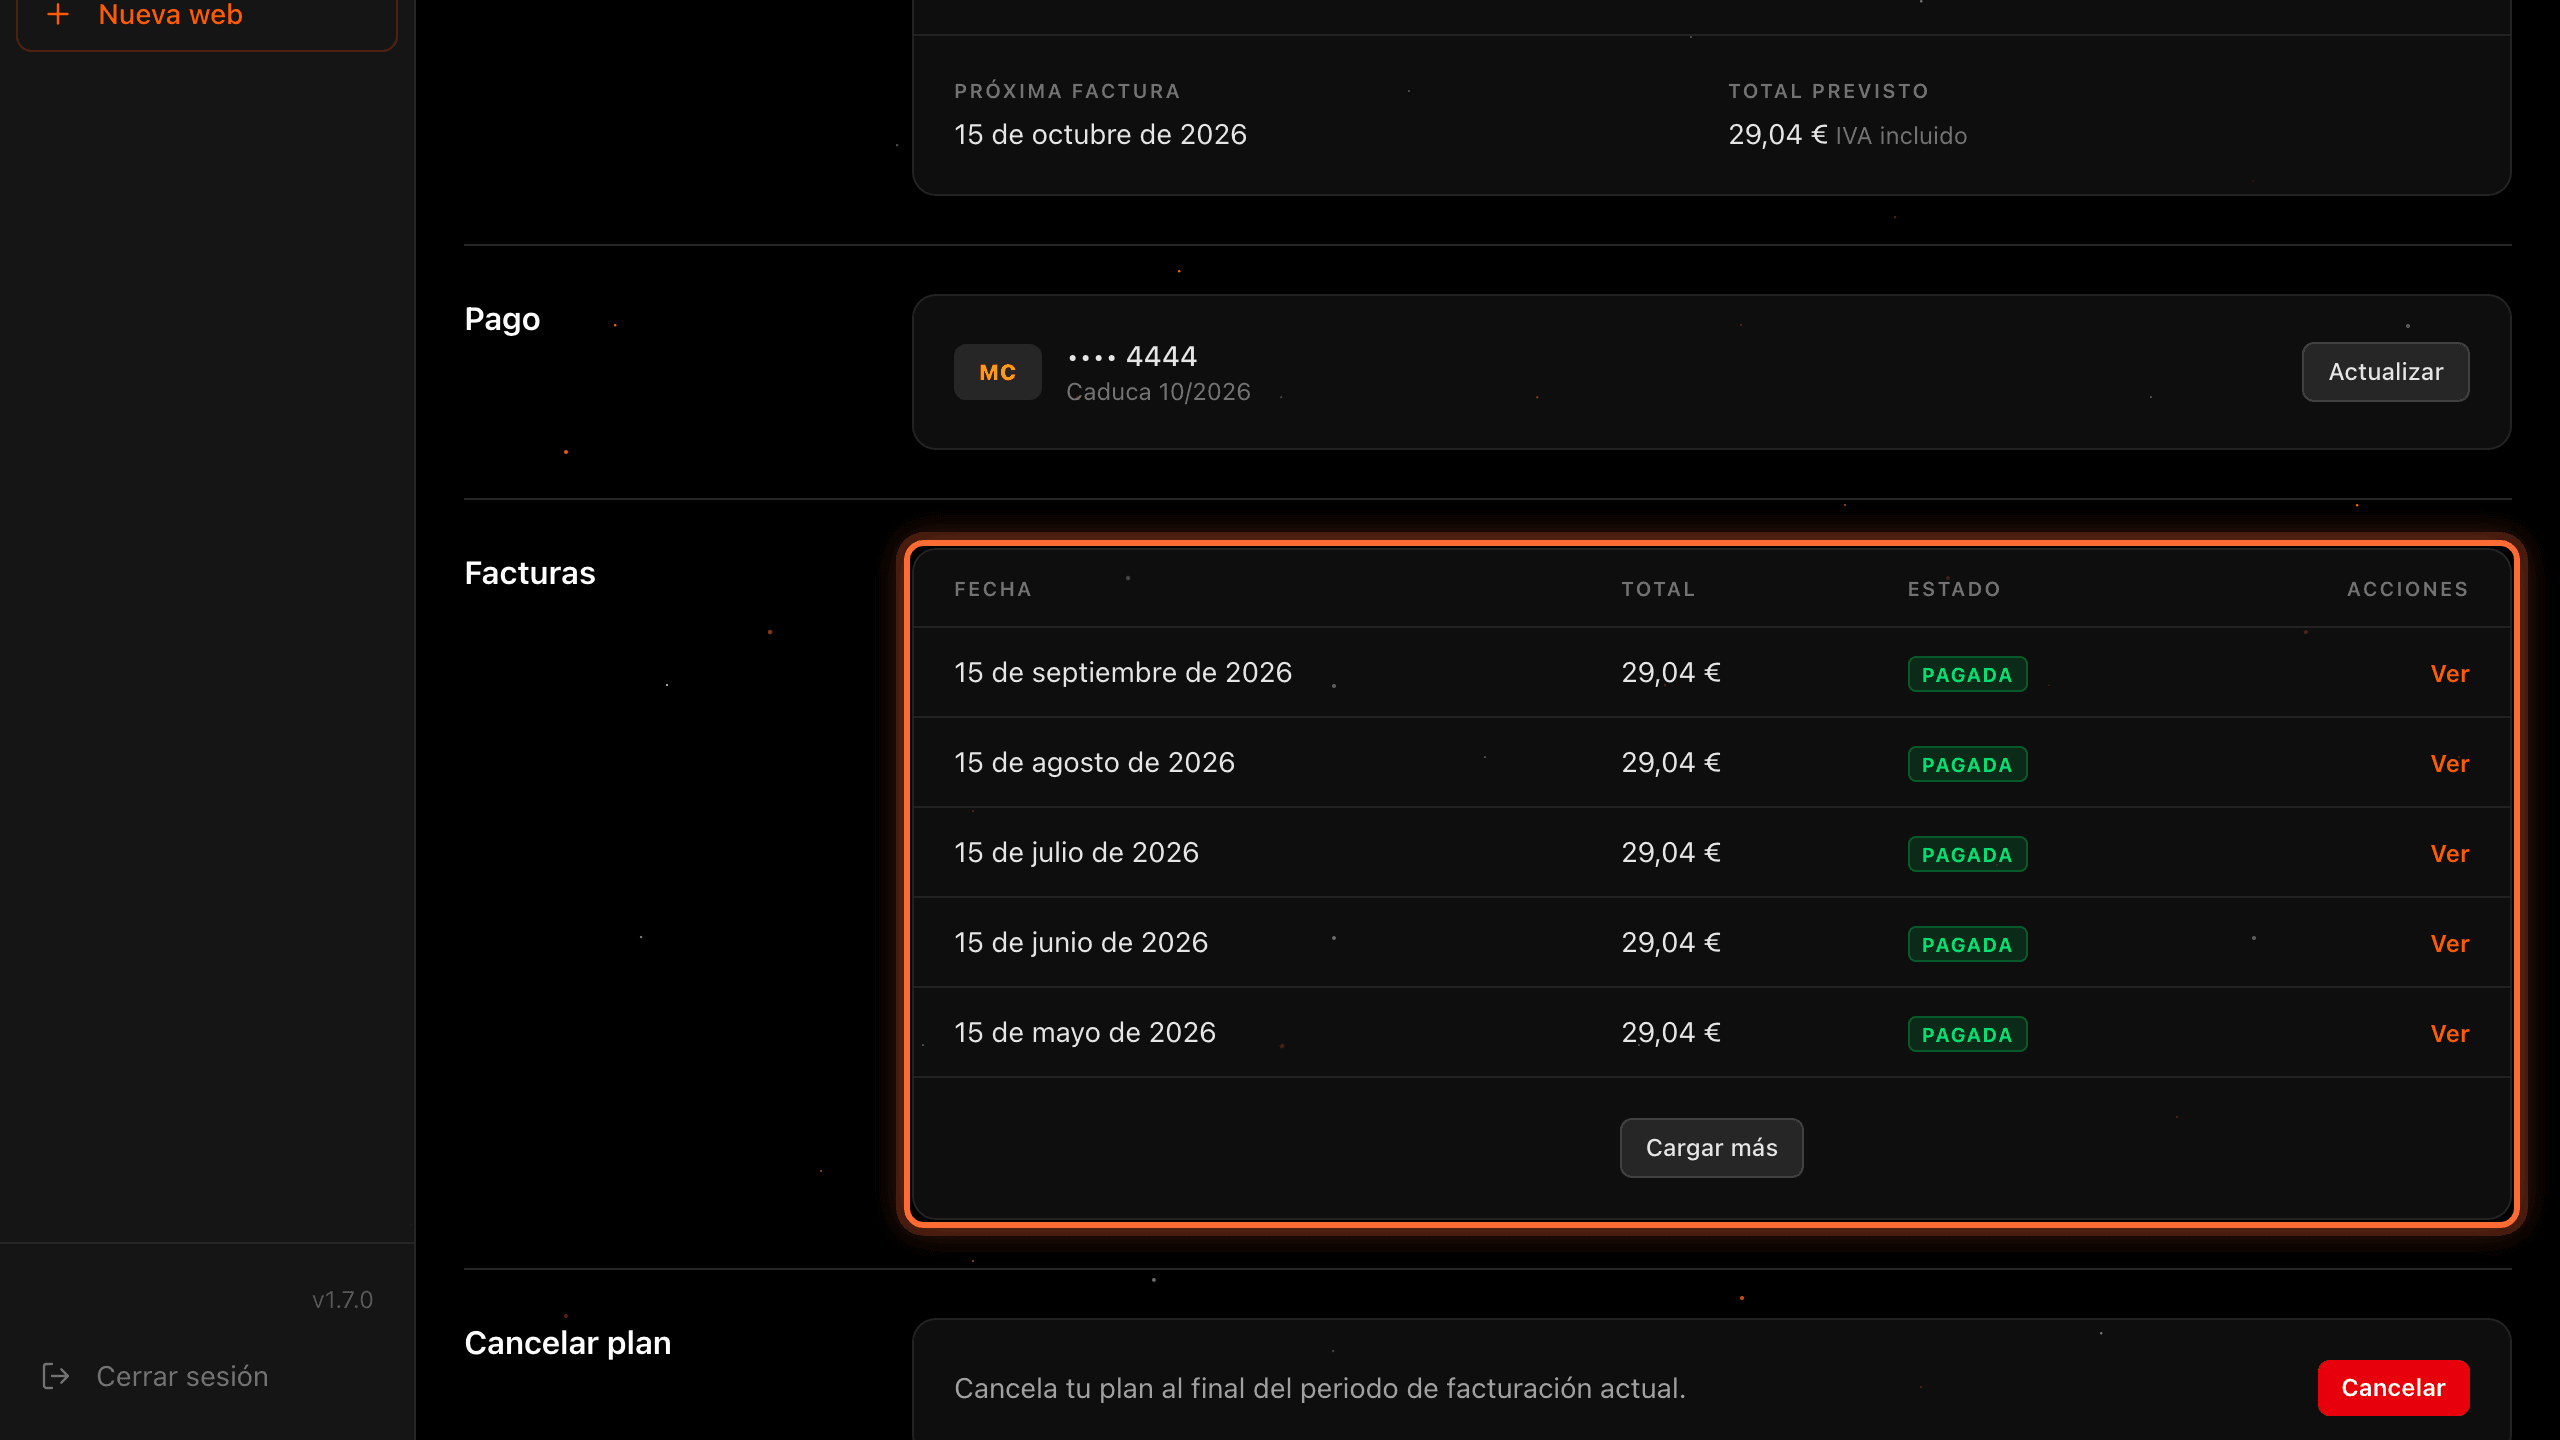2560x1440 pixels.
Task: Click the ESTADO column header
Action: click(x=1954, y=589)
